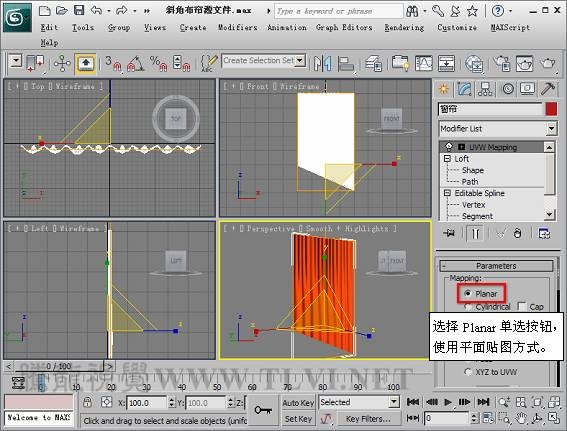Click the Set Key button
Screen dimensions: 567x431
(298, 419)
